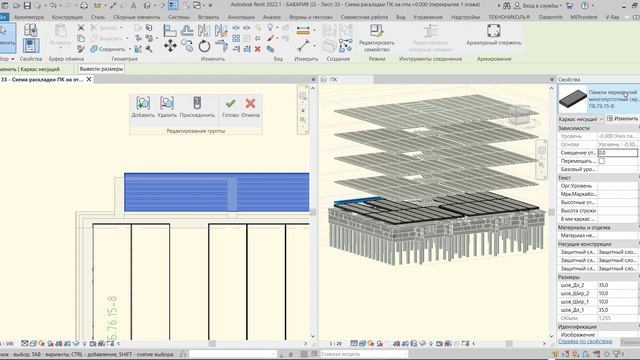The height and width of the screenshot is (360, 640).
Task: Open the Вставить ribbon tab
Action: point(209,17)
